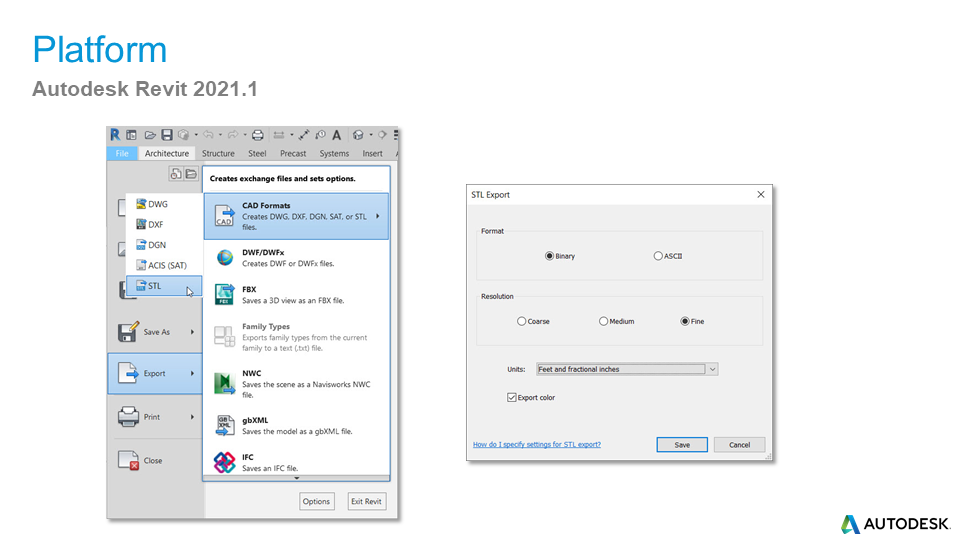The height and width of the screenshot is (540, 960).
Task: Open the Undo history dropdown arrow
Action: click(220, 135)
